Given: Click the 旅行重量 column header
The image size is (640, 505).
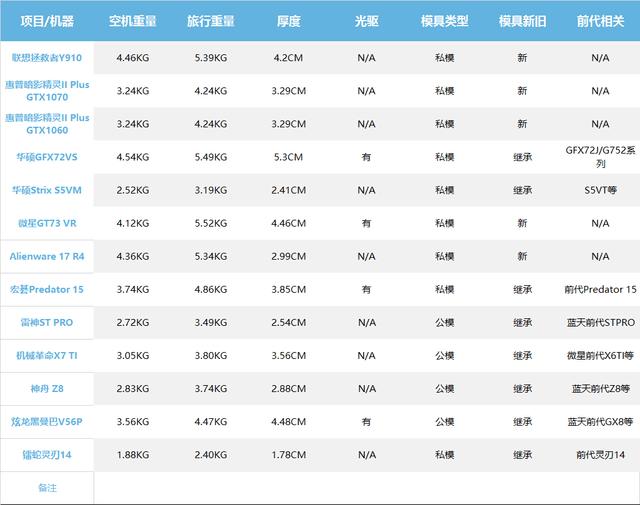Looking at the screenshot, I should click(211, 21).
